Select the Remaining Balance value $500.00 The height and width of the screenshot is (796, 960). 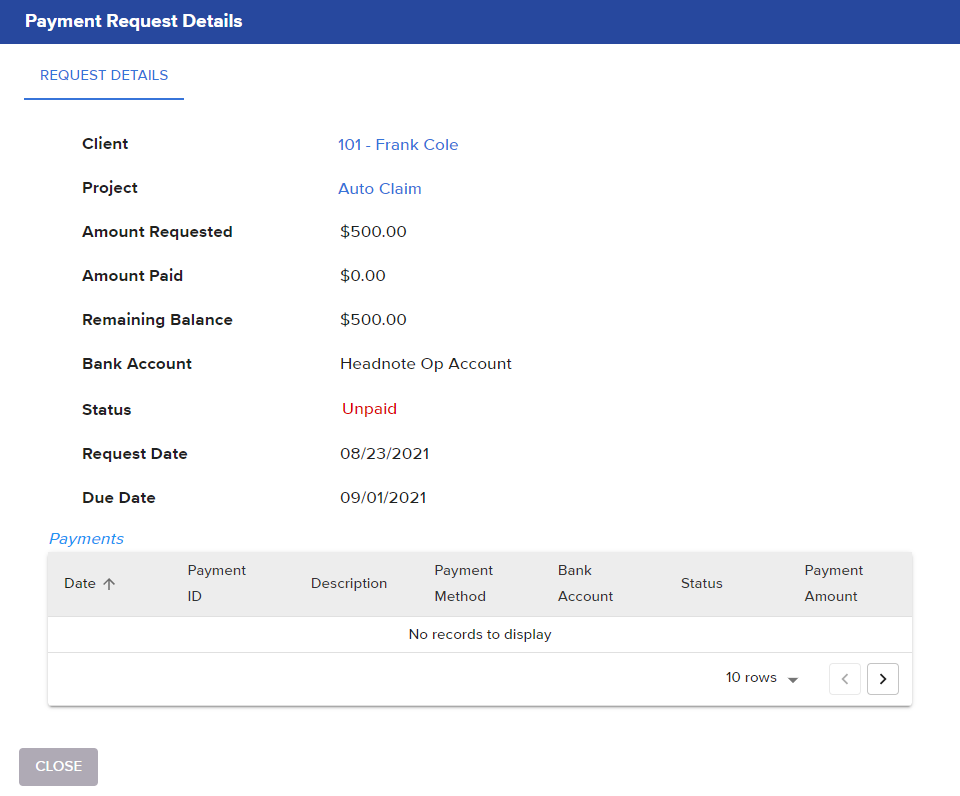[x=373, y=320]
